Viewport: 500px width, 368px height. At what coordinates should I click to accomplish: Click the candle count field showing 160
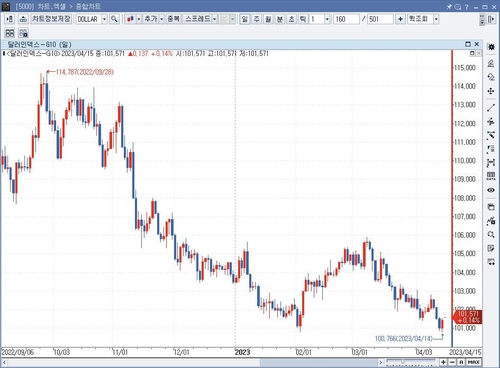[346, 19]
